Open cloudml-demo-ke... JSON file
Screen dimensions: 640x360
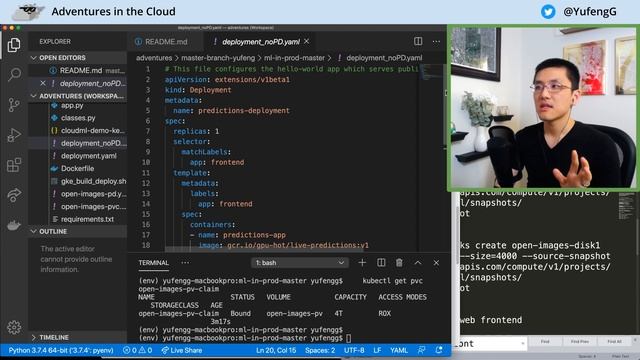point(93,131)
